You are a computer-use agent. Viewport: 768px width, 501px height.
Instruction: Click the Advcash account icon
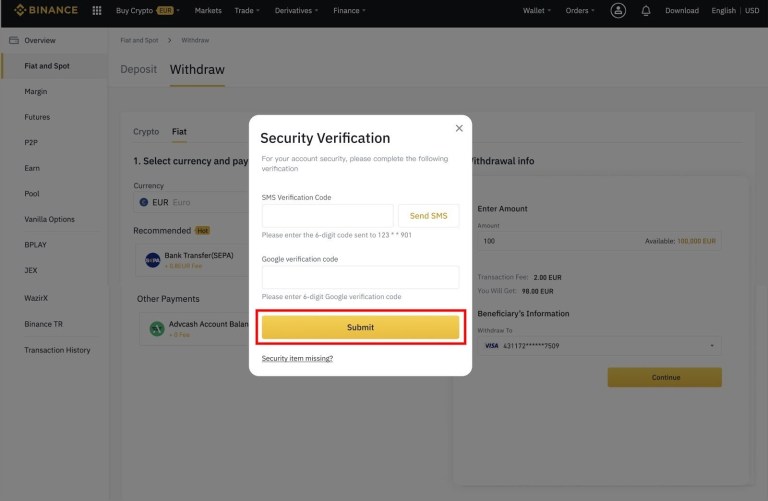pyautogui.click(x=157, y=328)
